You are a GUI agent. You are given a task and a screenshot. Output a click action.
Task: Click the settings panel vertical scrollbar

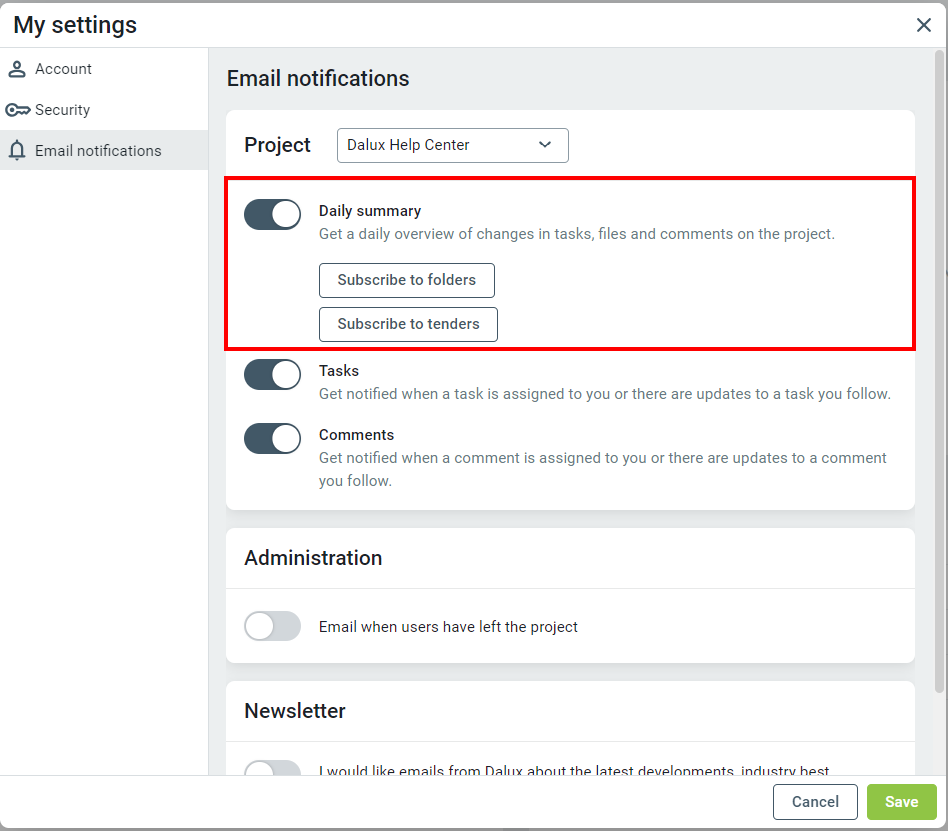939,370
